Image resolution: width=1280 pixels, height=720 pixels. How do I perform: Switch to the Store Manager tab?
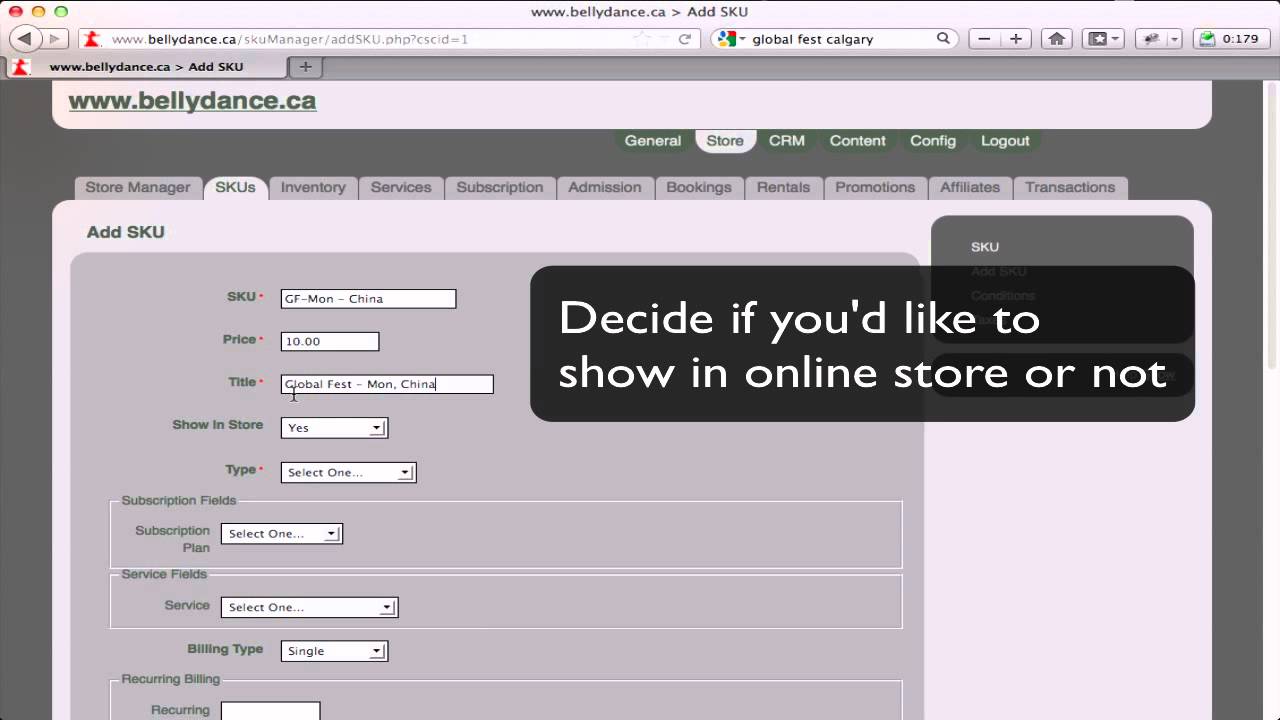(137, 187)
